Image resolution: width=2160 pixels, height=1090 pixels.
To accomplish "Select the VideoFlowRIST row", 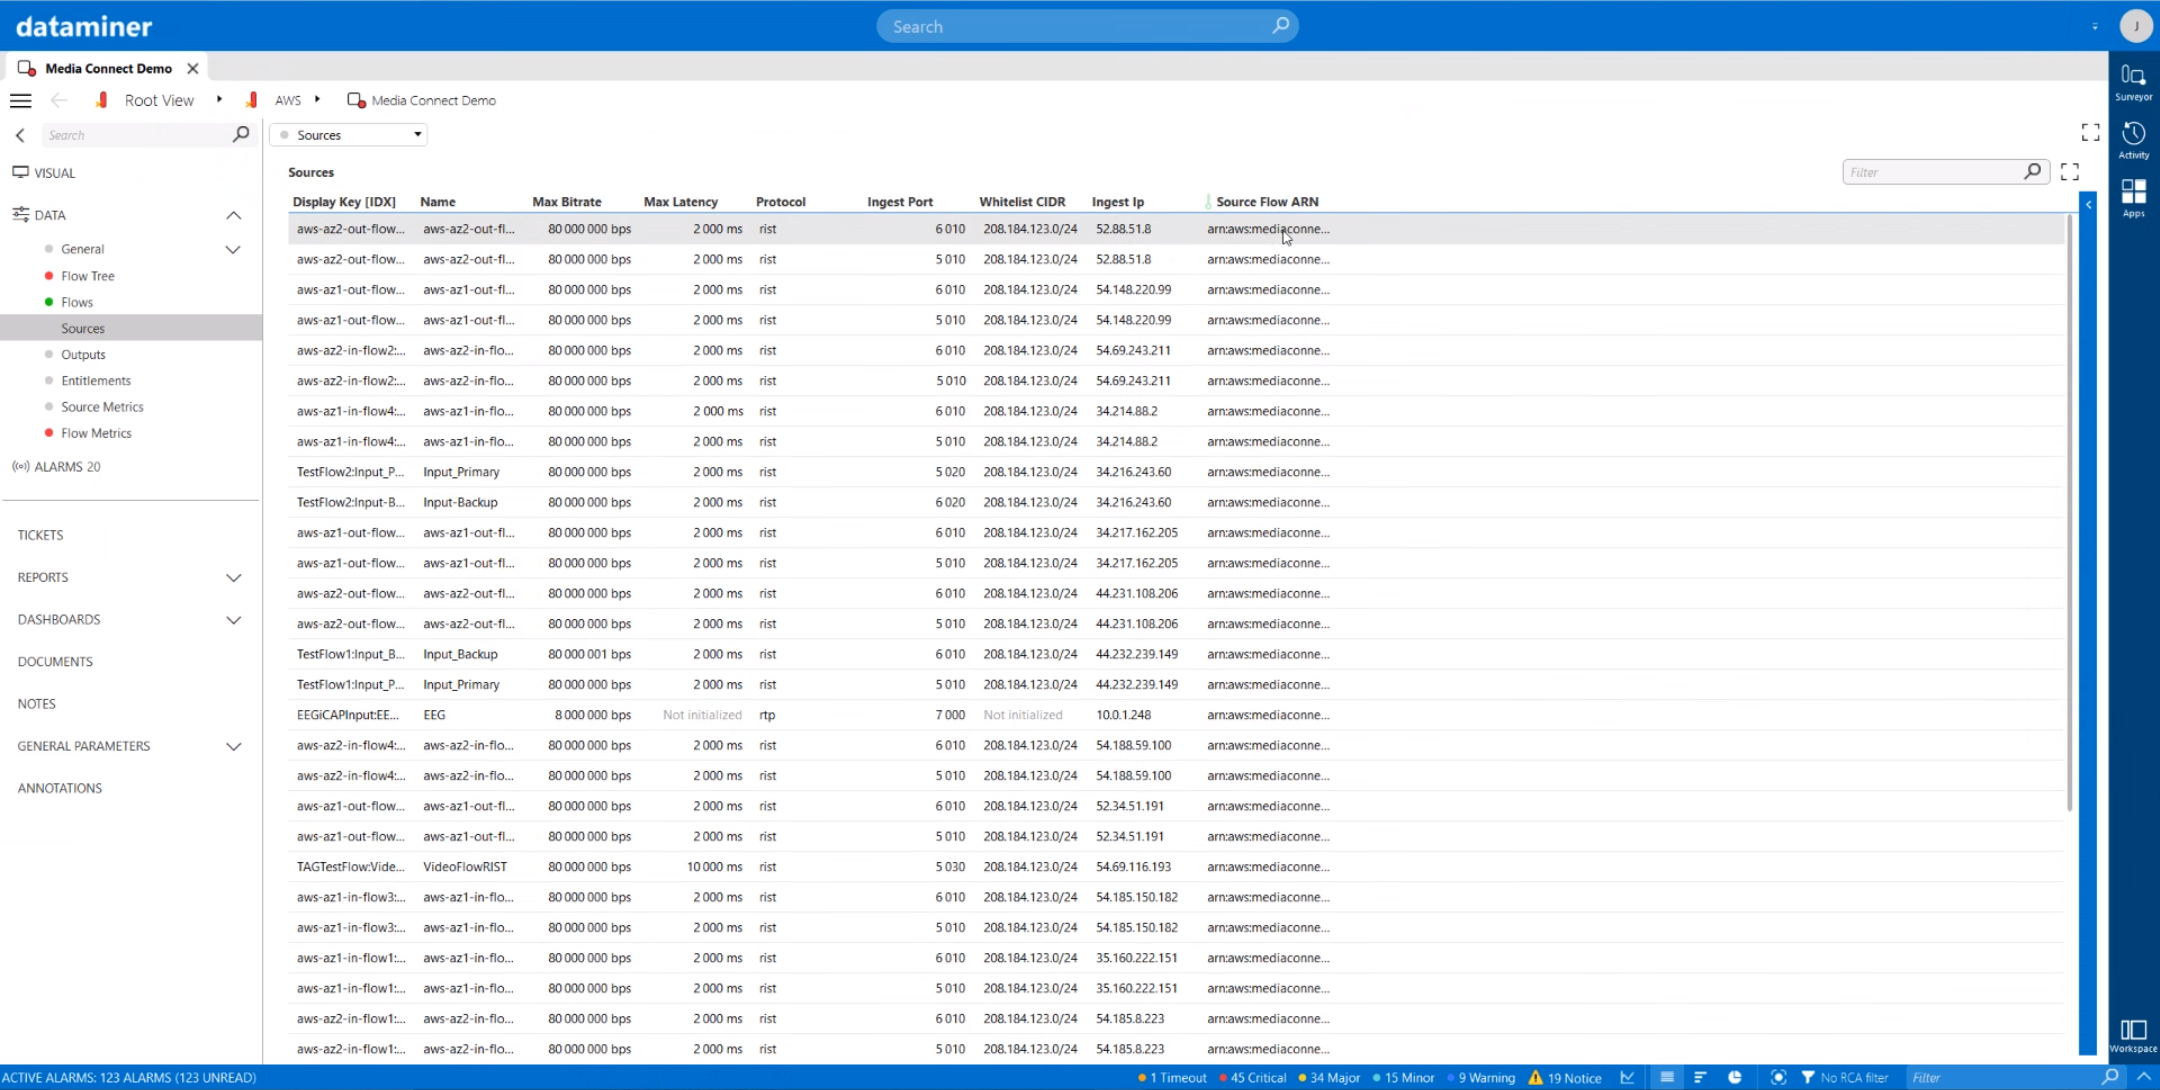I will pyautogui.click(x=1176, y=867).
